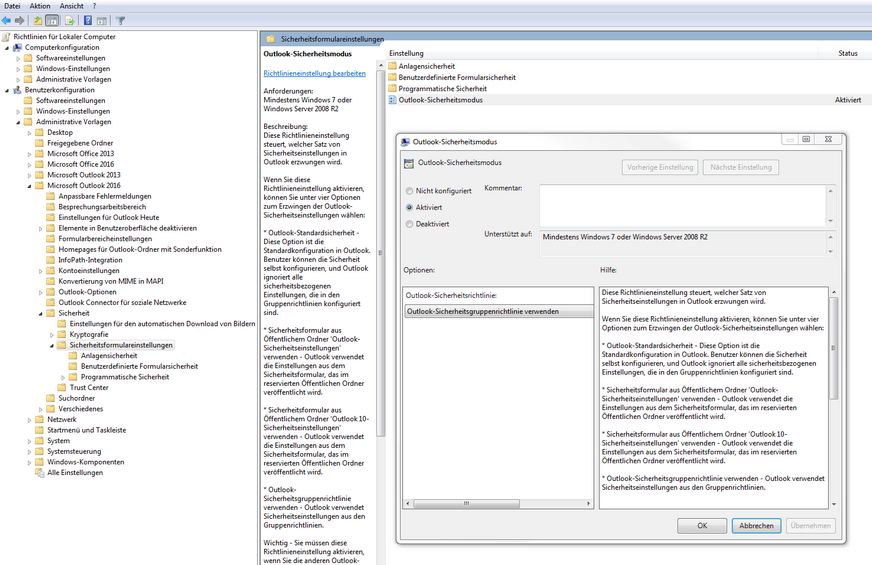Click the Nächste Einstellung button

[x=741, y=167]
